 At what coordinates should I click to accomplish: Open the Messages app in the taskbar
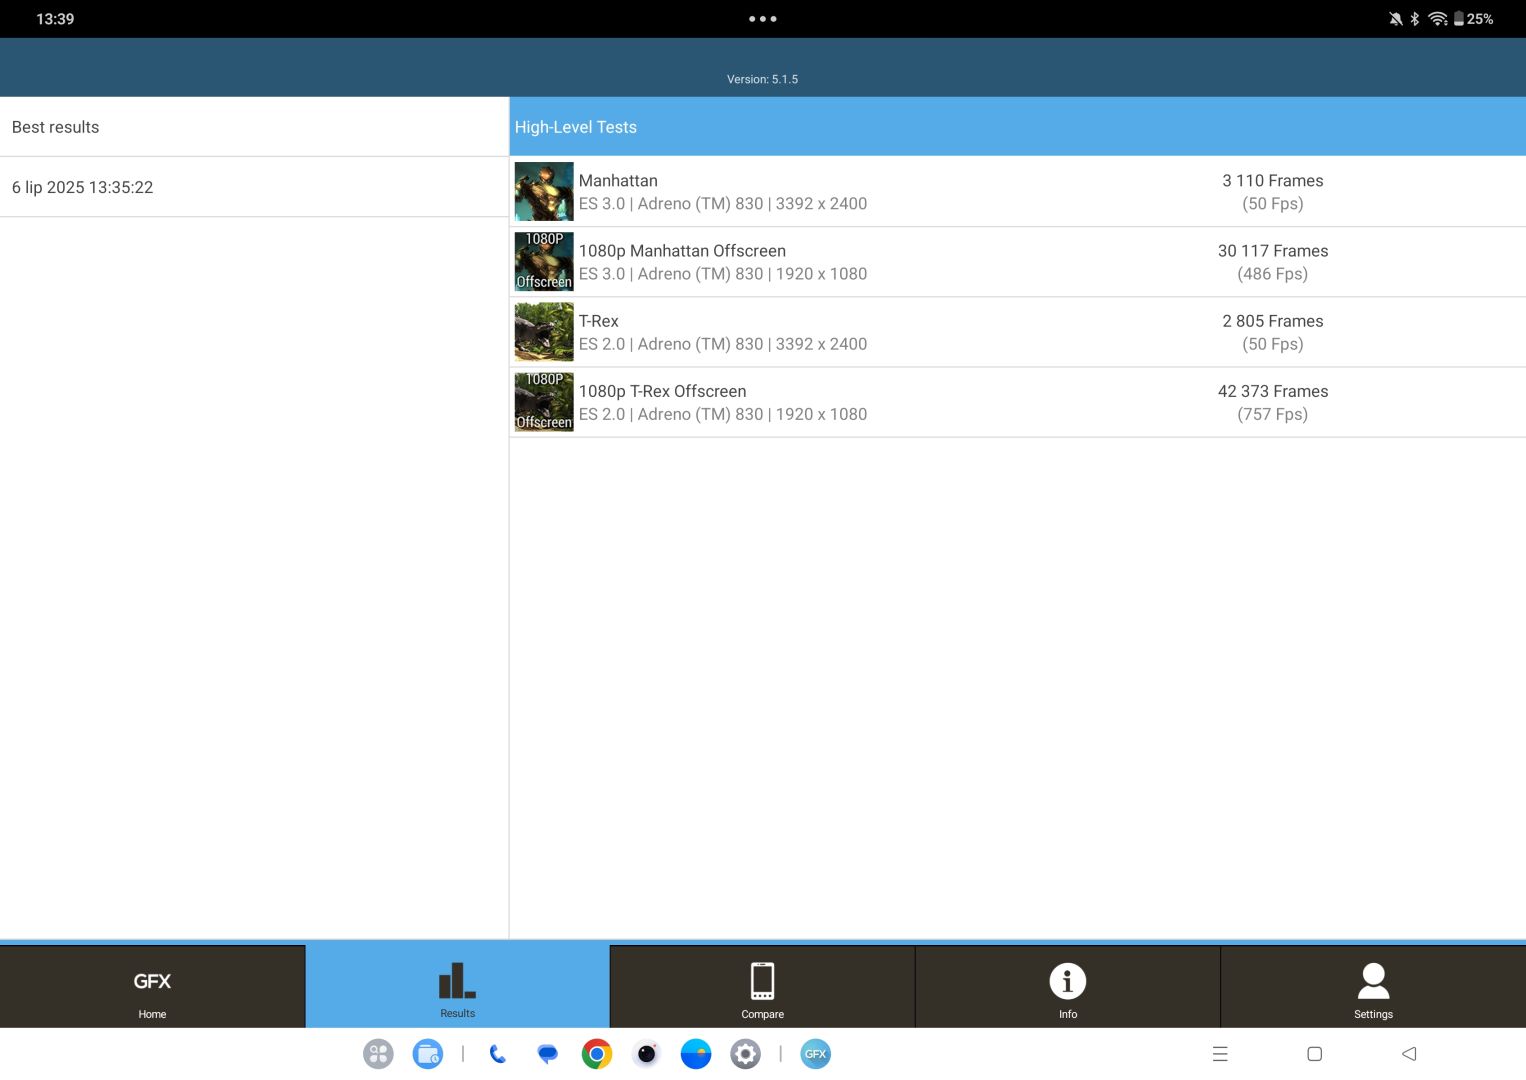click(x=547, y=1054)
